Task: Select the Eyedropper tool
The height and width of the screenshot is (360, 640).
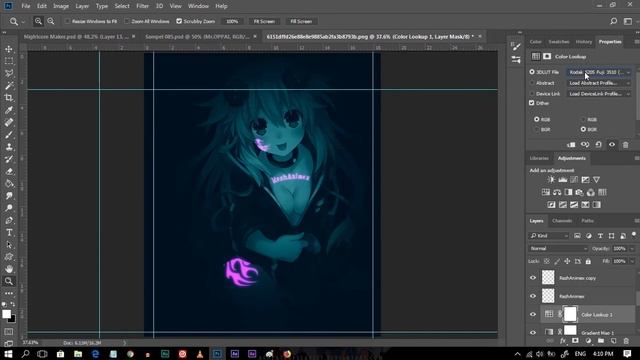Action: tap(9, 110)
